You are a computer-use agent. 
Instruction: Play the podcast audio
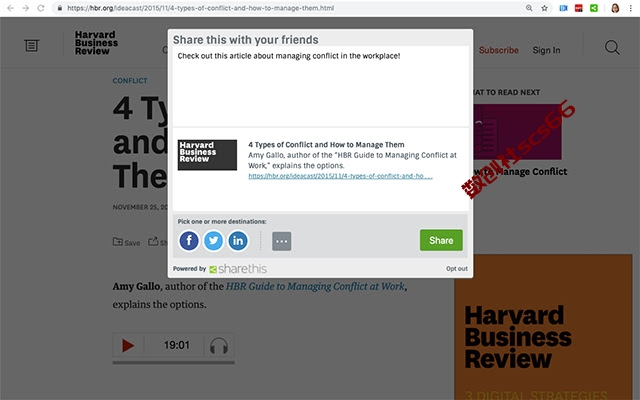click(128, 346)
